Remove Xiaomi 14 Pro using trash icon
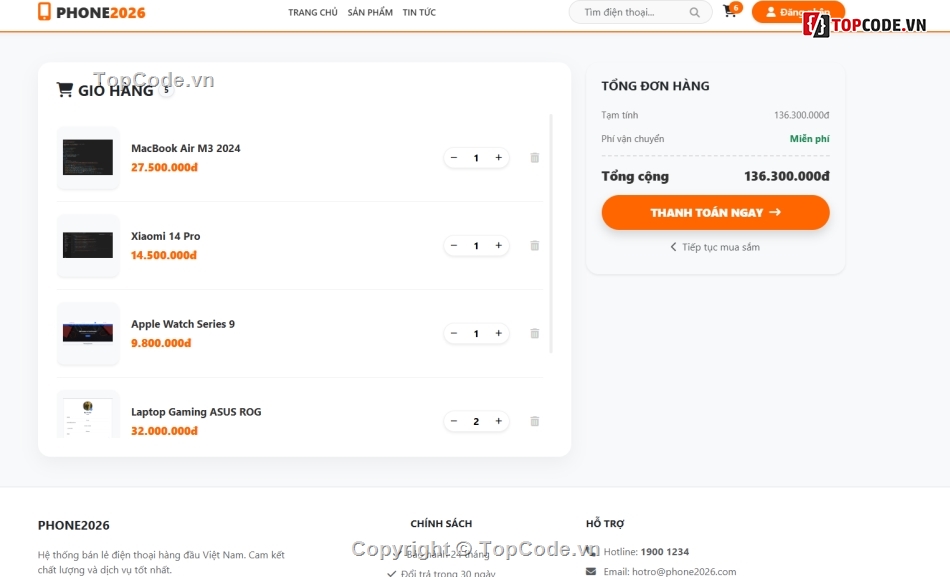The image size is (950, 577). [x=534, y=245]
